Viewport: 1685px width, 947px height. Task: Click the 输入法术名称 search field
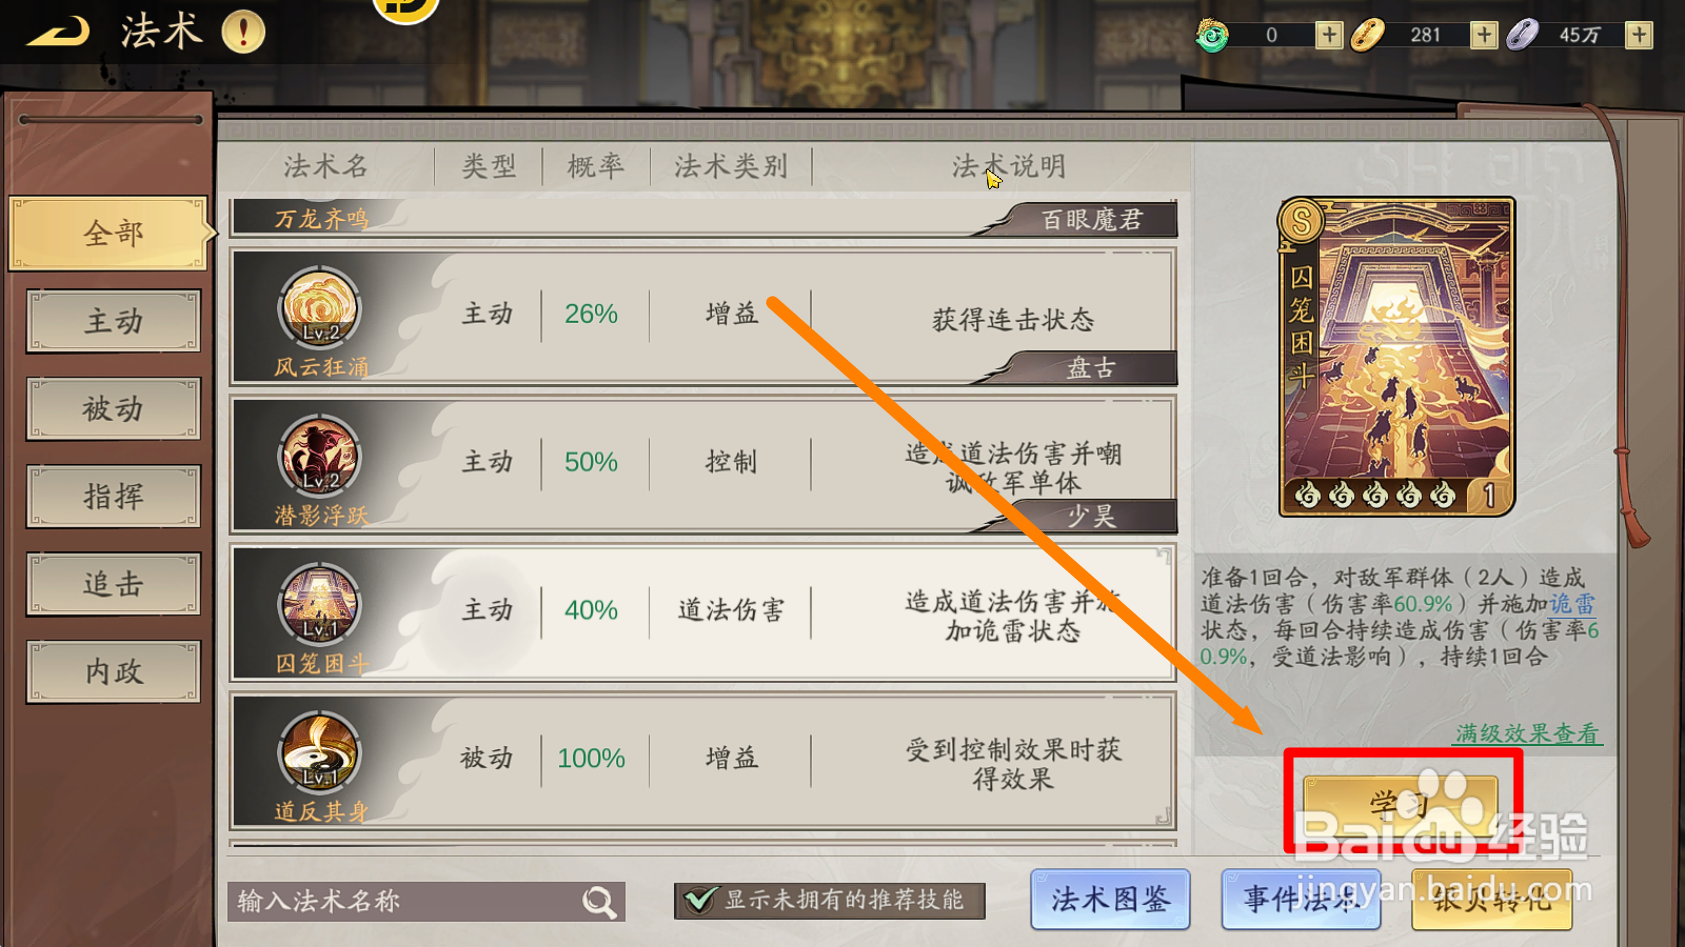pyautogui.click(x=426, y=901)
